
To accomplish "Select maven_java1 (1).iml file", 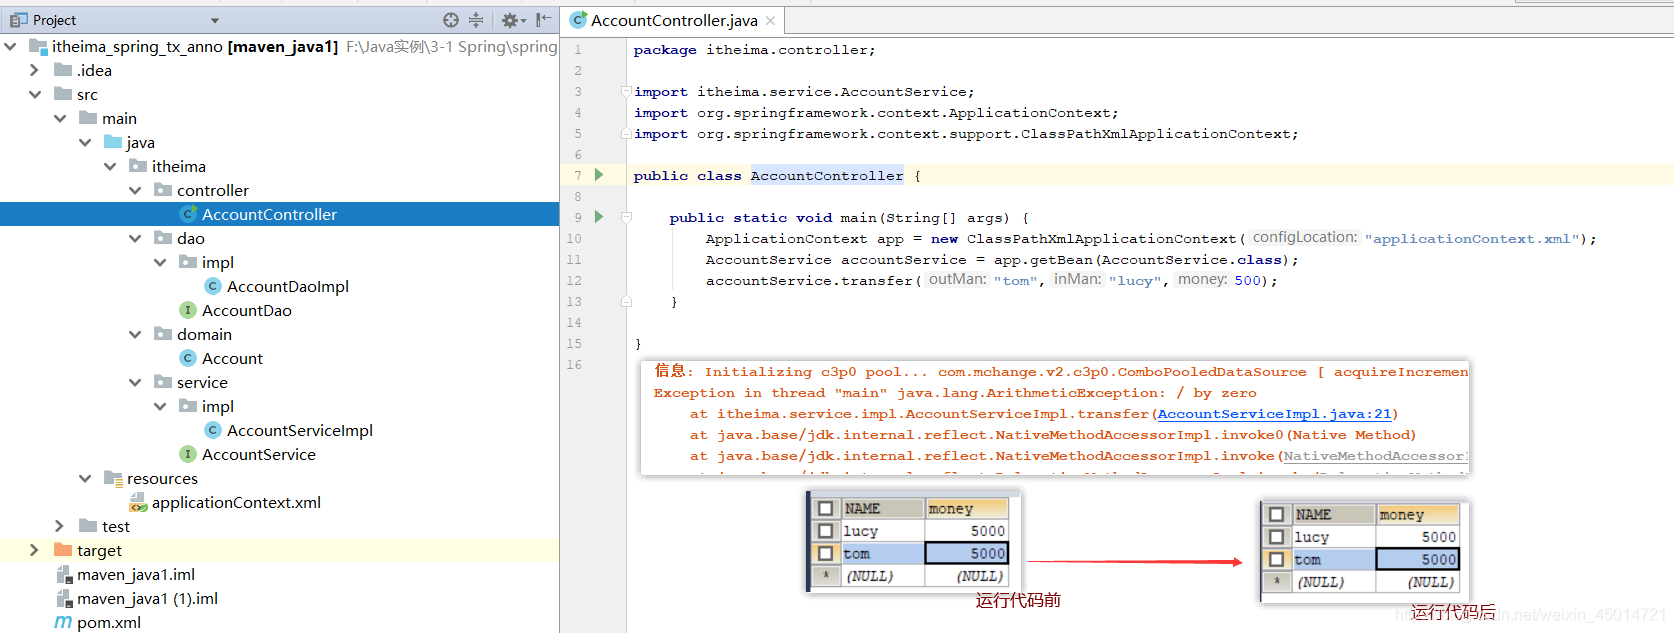I will [x=147, y=598].
